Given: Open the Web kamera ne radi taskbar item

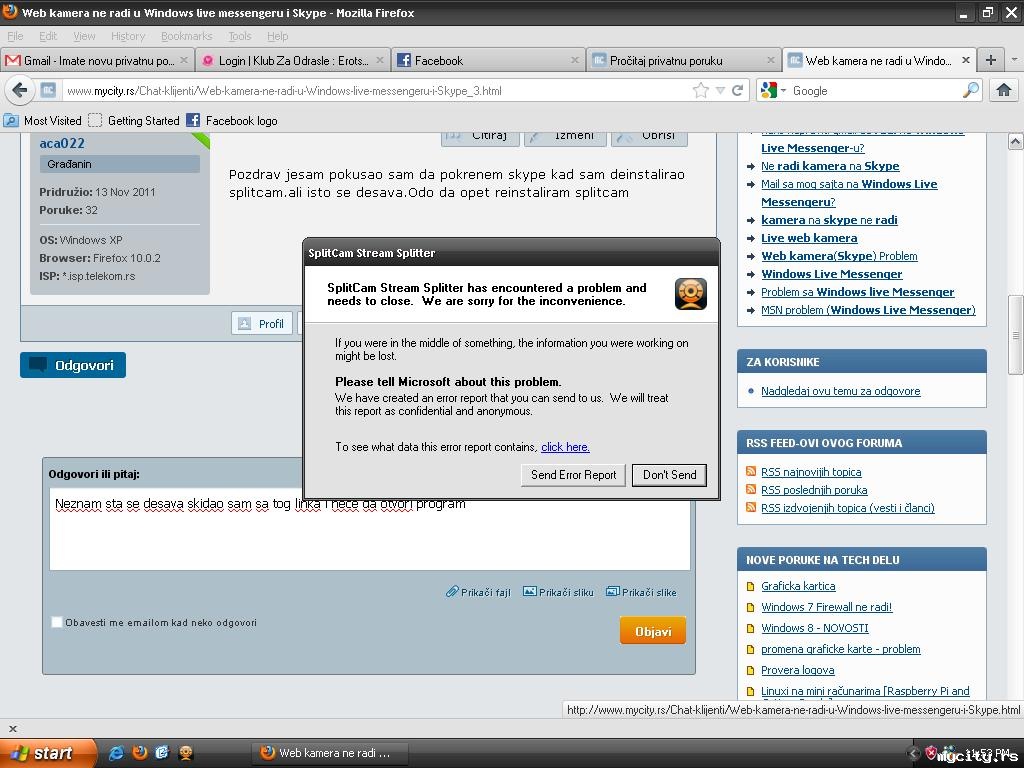Looking at the screenshot, I should [330, 753].
